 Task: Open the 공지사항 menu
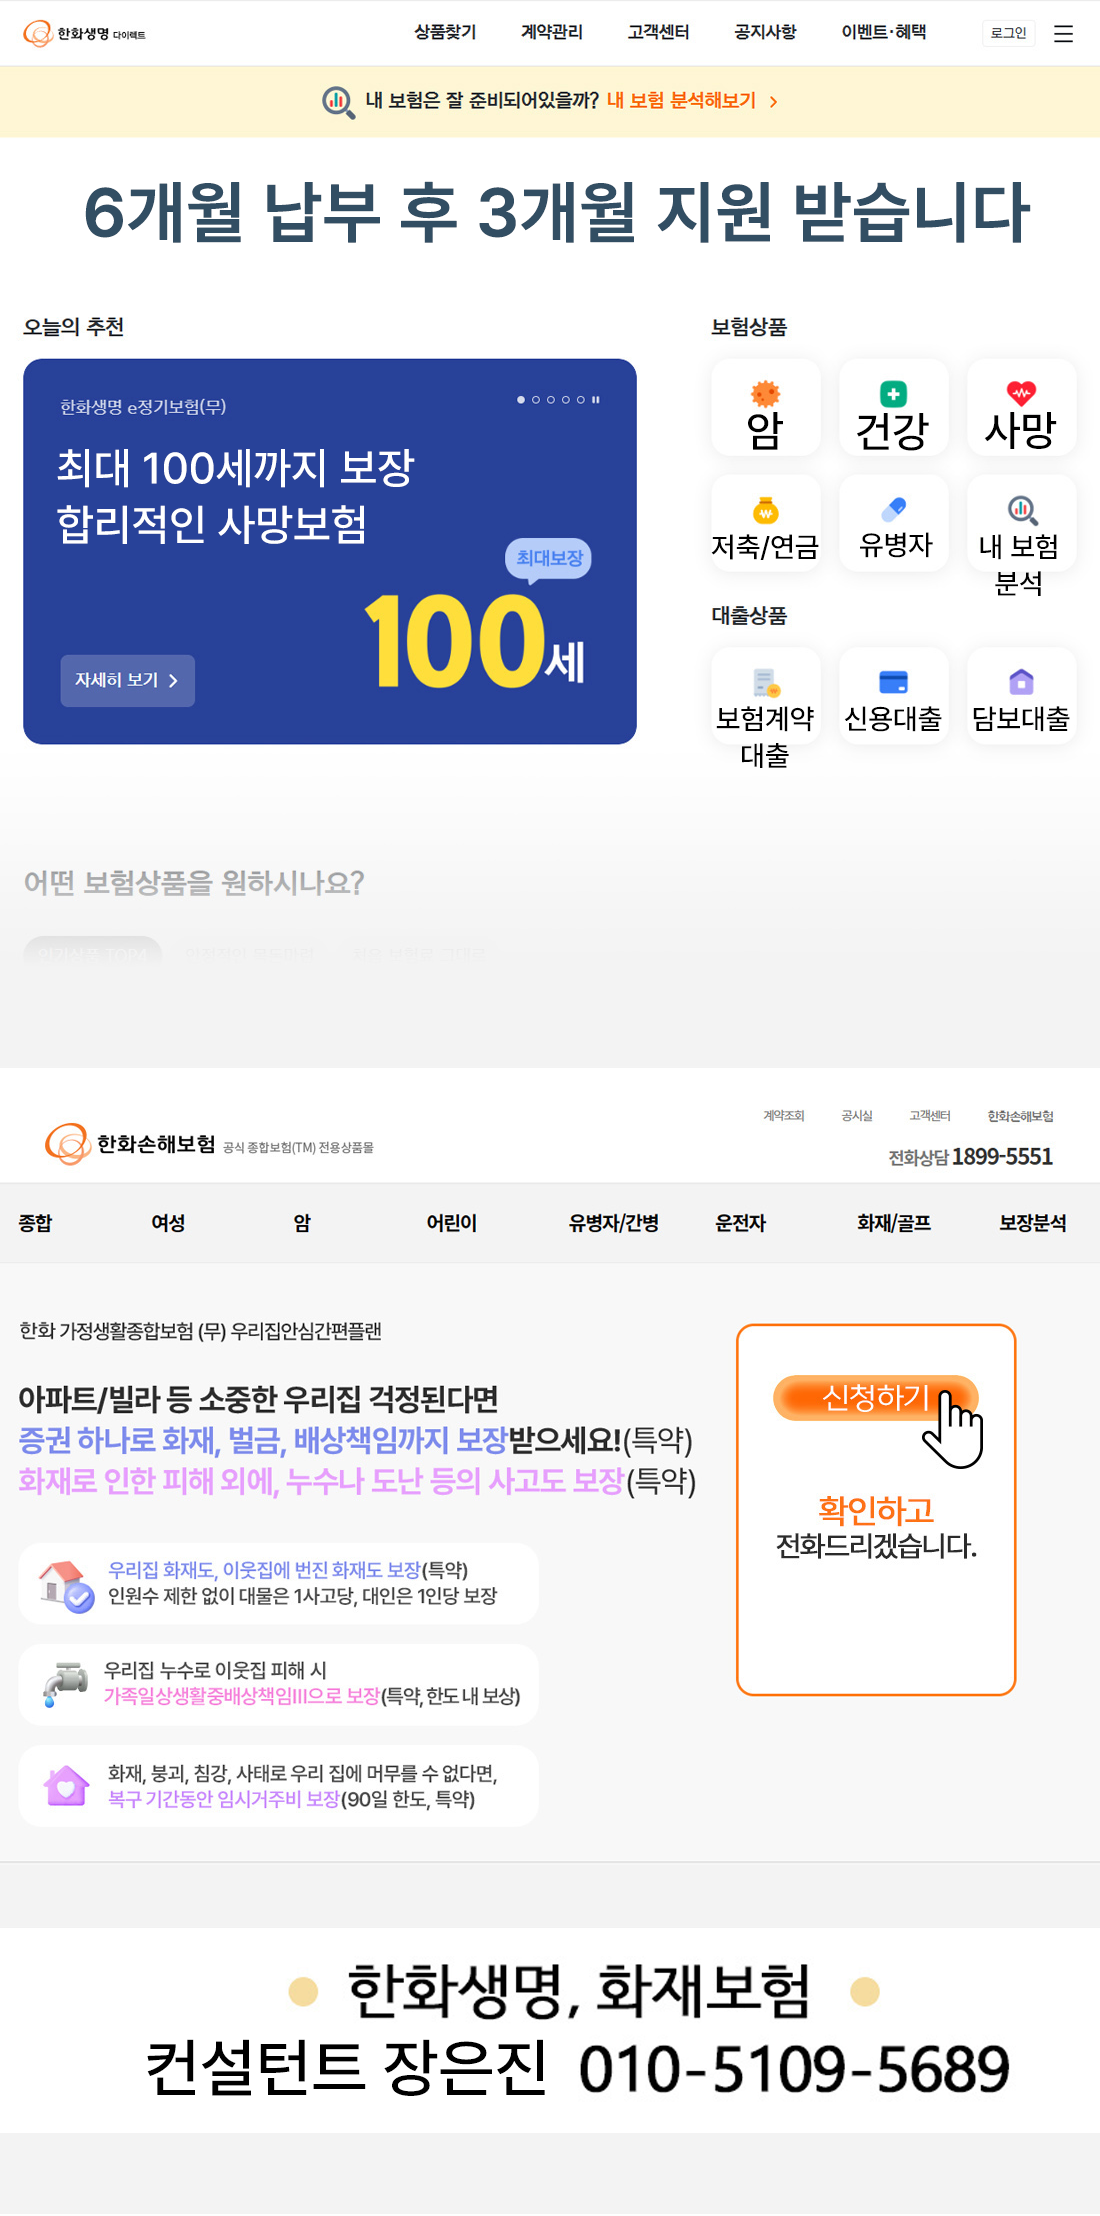(765, 32)
